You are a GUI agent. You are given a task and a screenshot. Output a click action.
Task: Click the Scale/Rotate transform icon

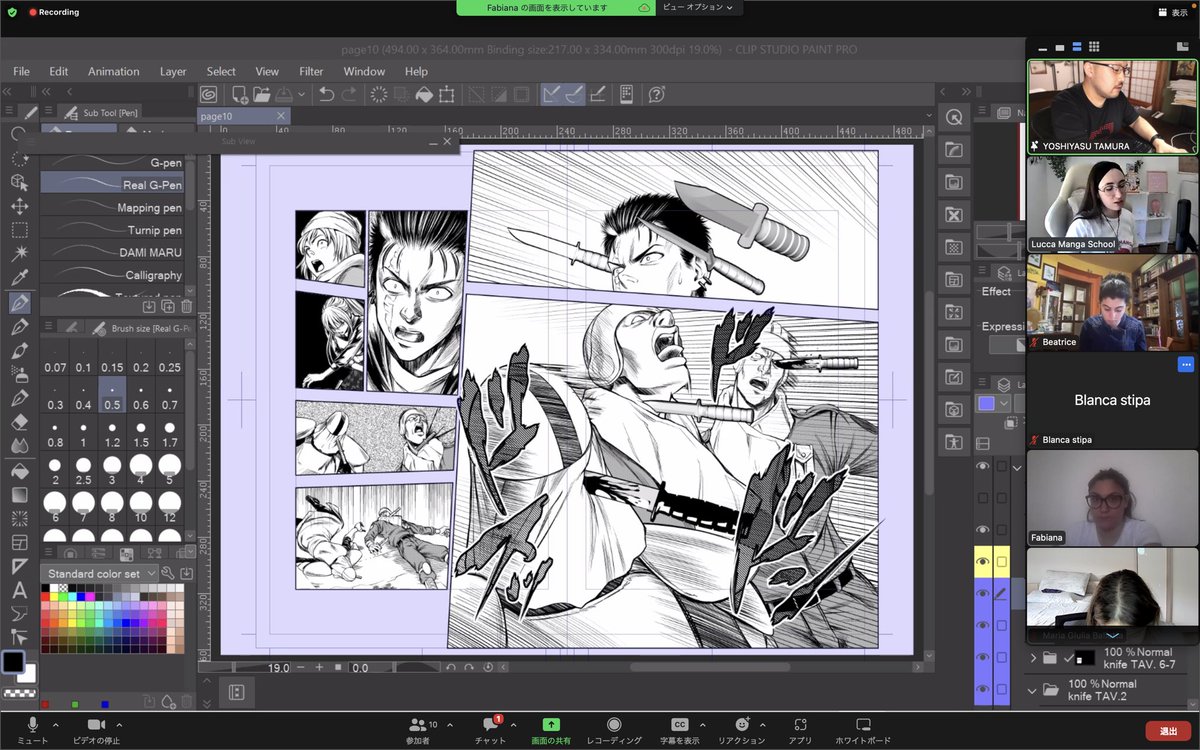click(x=446, y=94)
